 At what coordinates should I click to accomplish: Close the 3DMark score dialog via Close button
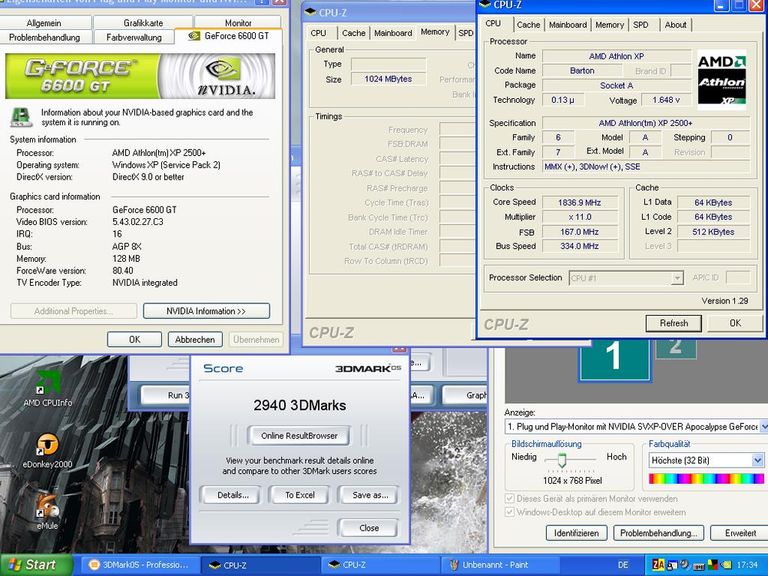[369, 528]
